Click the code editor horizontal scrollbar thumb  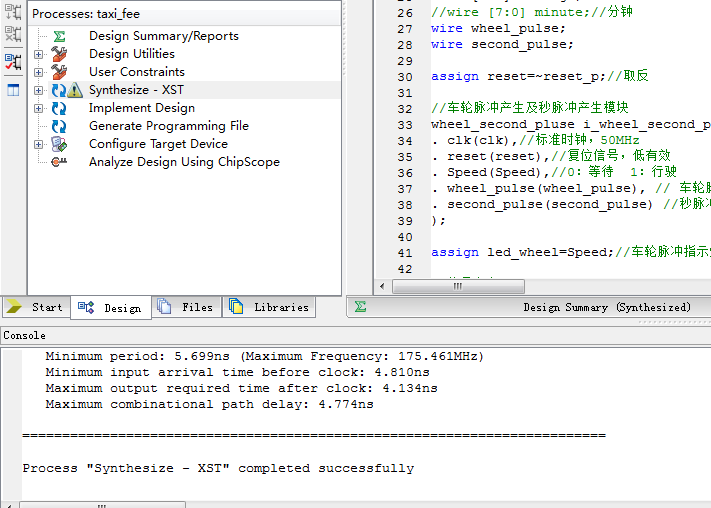(x=457, y=286)
